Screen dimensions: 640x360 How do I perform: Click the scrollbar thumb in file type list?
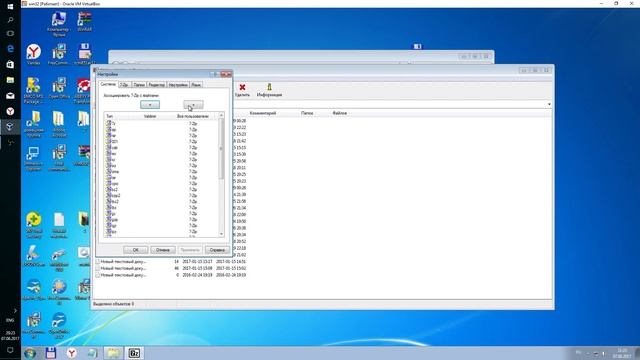coord(221,149)
